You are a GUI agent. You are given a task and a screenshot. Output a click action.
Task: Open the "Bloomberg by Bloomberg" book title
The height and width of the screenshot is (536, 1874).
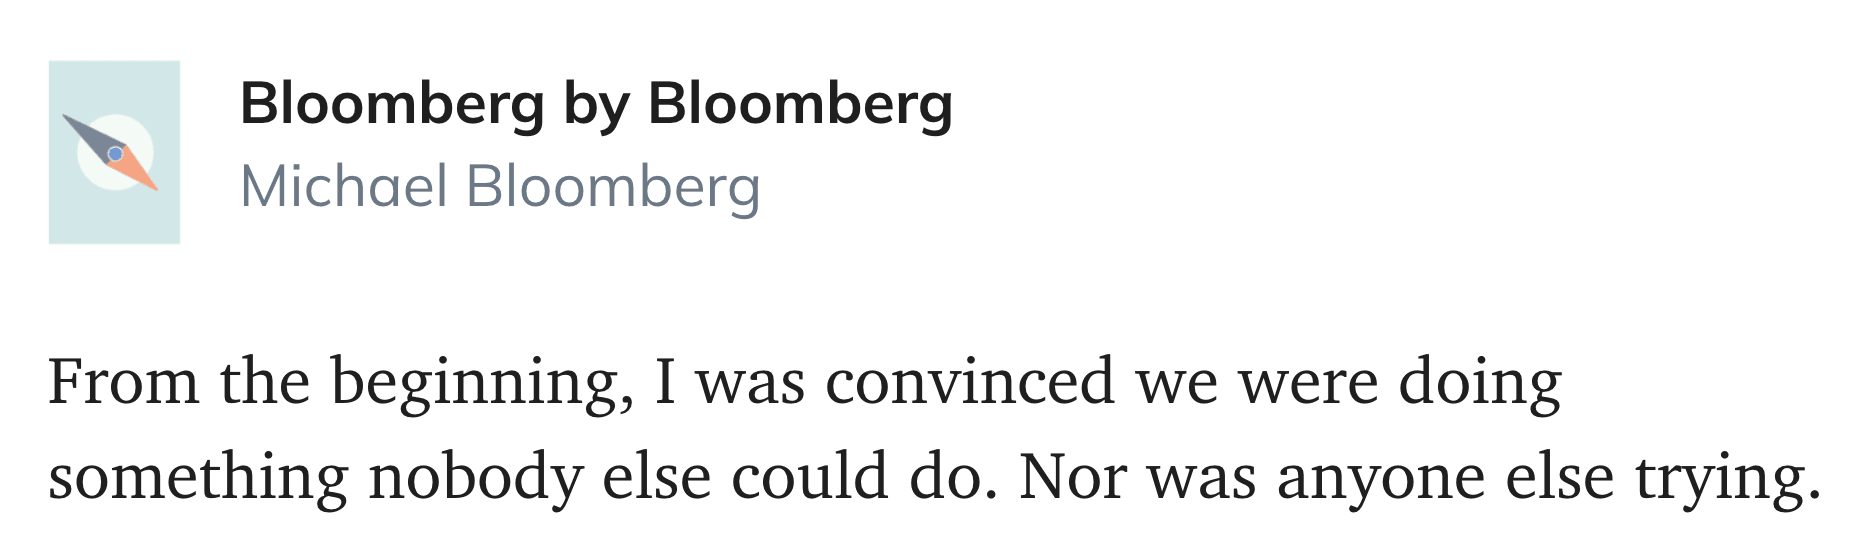click(596, 104)
